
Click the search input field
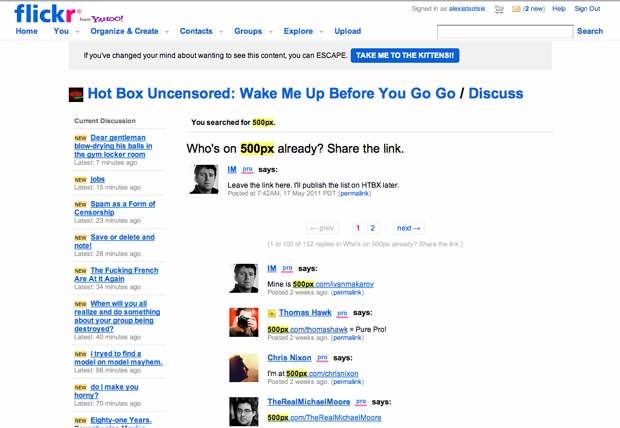tap(505, 31)
